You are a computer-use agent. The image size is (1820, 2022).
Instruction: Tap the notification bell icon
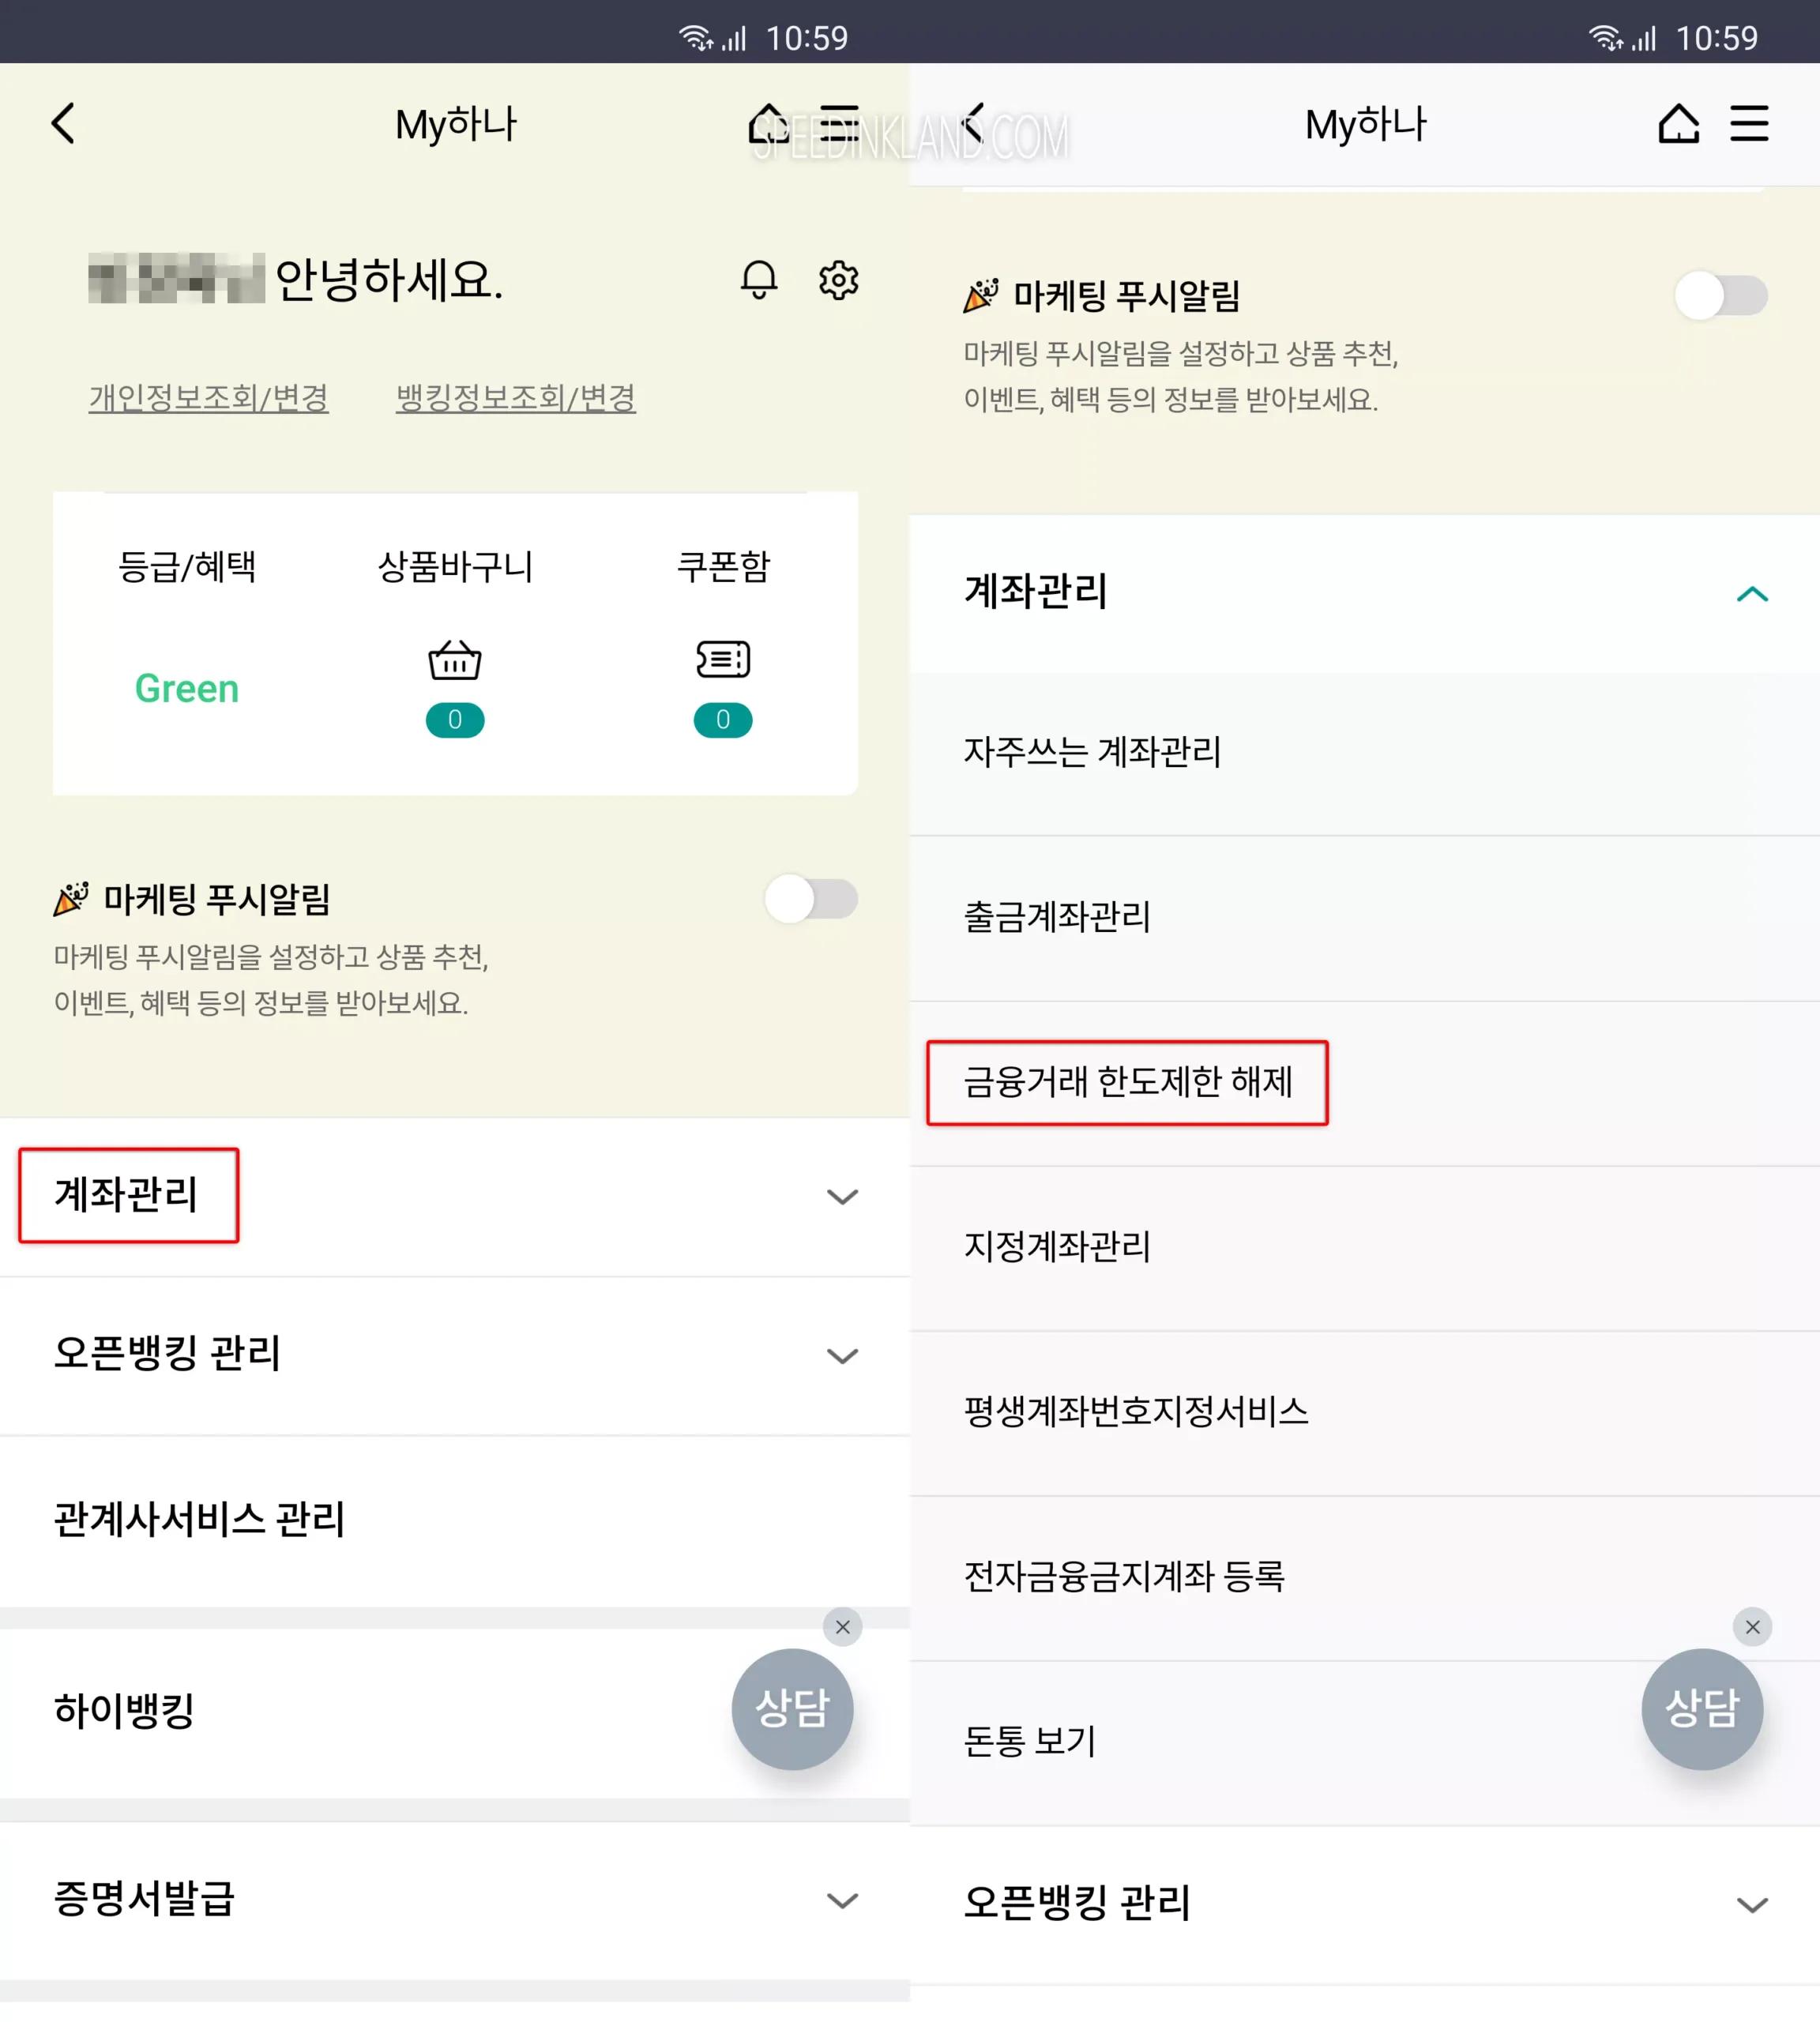(759, 279)
